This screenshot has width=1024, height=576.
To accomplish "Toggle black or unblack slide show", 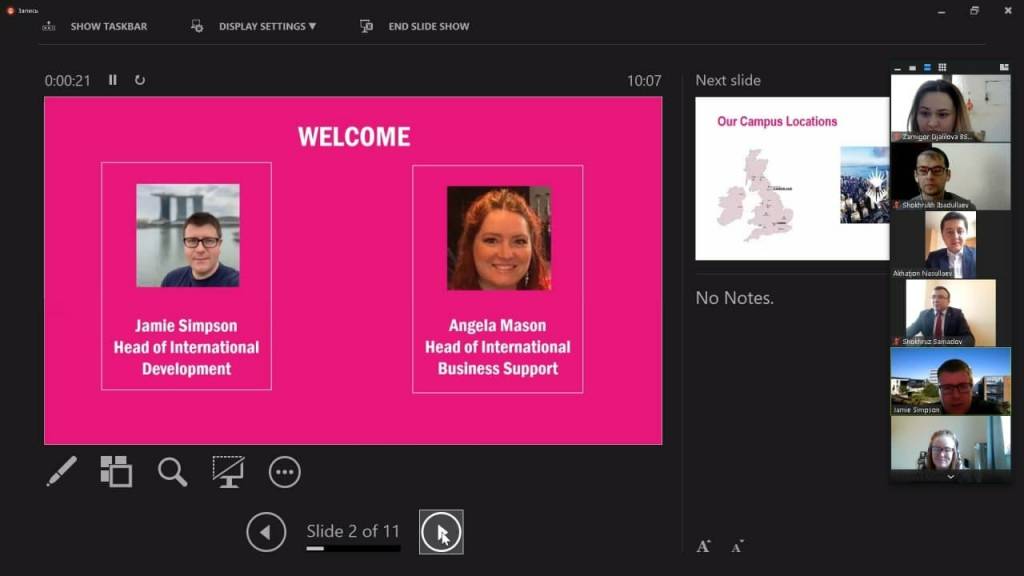I will click(228, 471).
